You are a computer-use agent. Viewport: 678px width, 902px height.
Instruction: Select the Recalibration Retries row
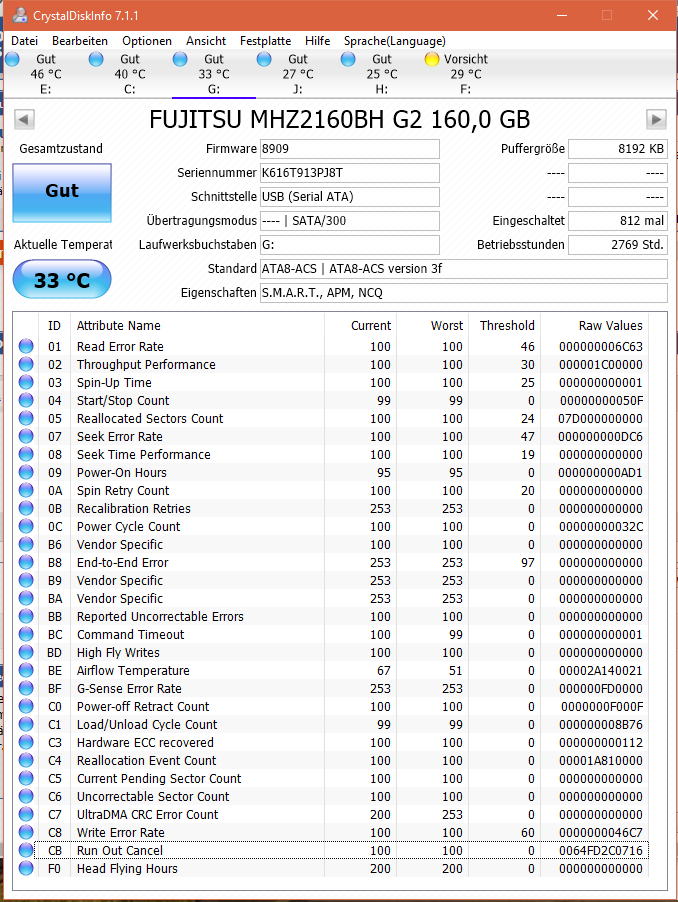pos(341,509)
